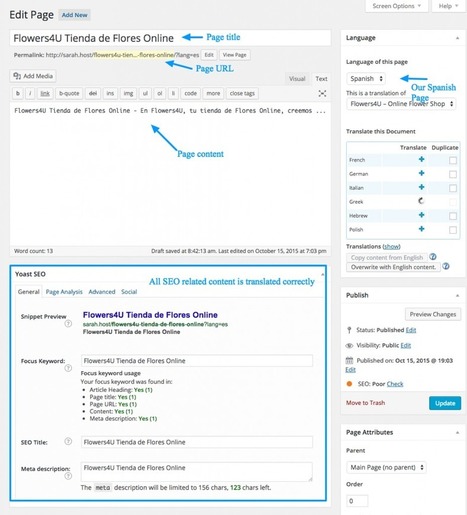Click the fullscreen editor icon
The width and height of the screenshot is (467, 515).
(322, 93)
